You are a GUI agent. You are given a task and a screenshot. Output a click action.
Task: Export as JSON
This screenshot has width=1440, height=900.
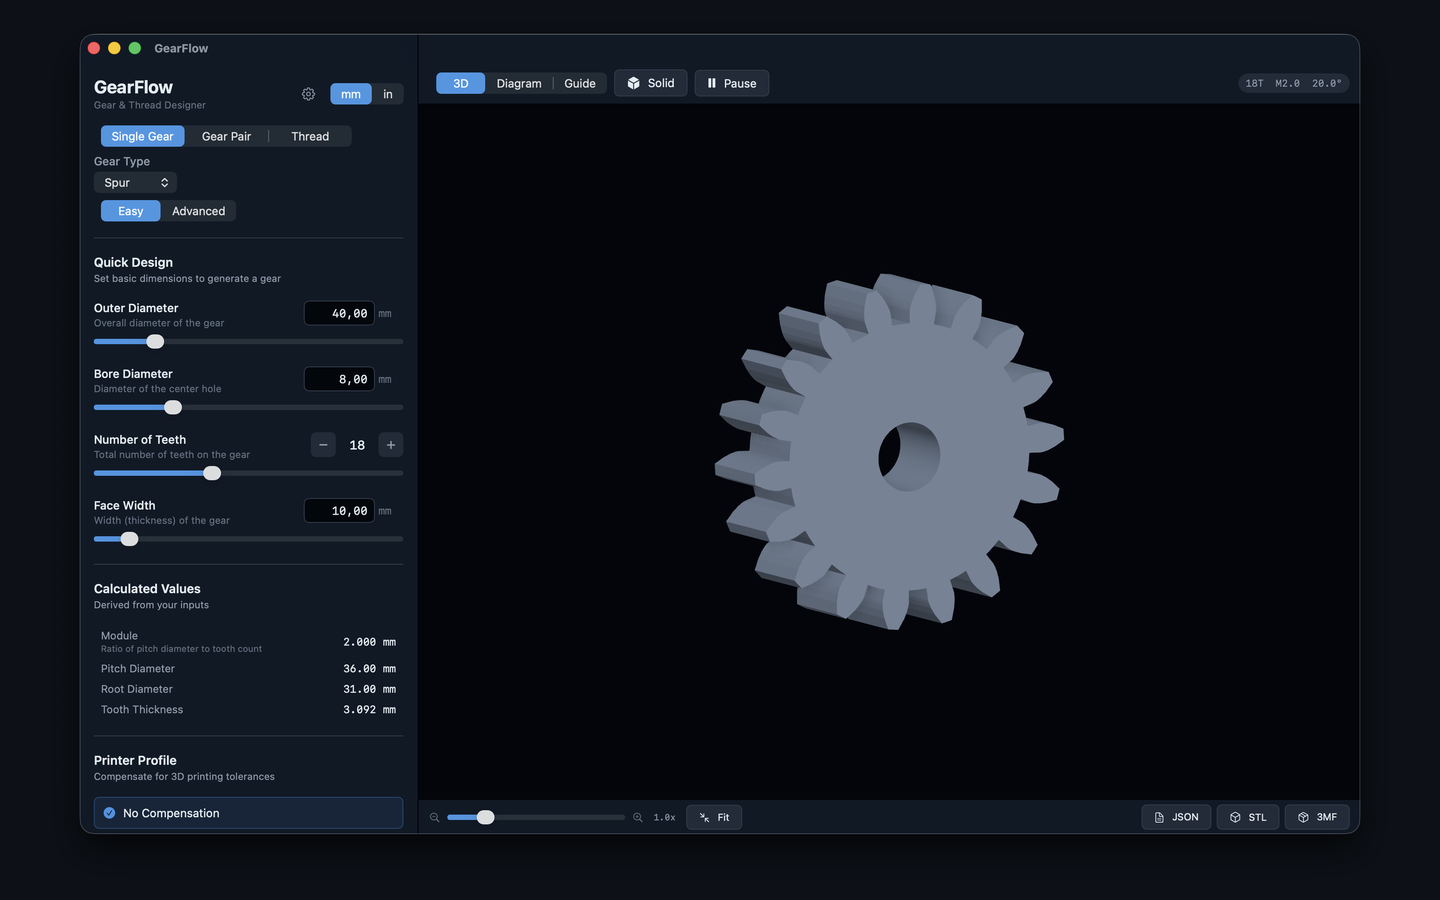(x=1176, y=817)
